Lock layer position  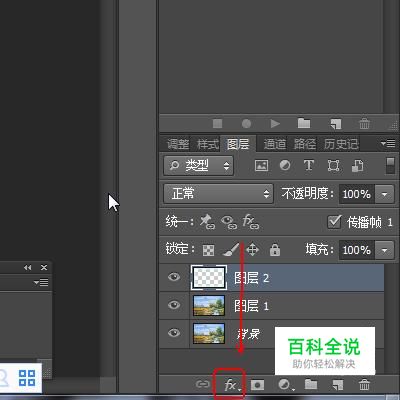pyautogui.click(x=252, y=250)
